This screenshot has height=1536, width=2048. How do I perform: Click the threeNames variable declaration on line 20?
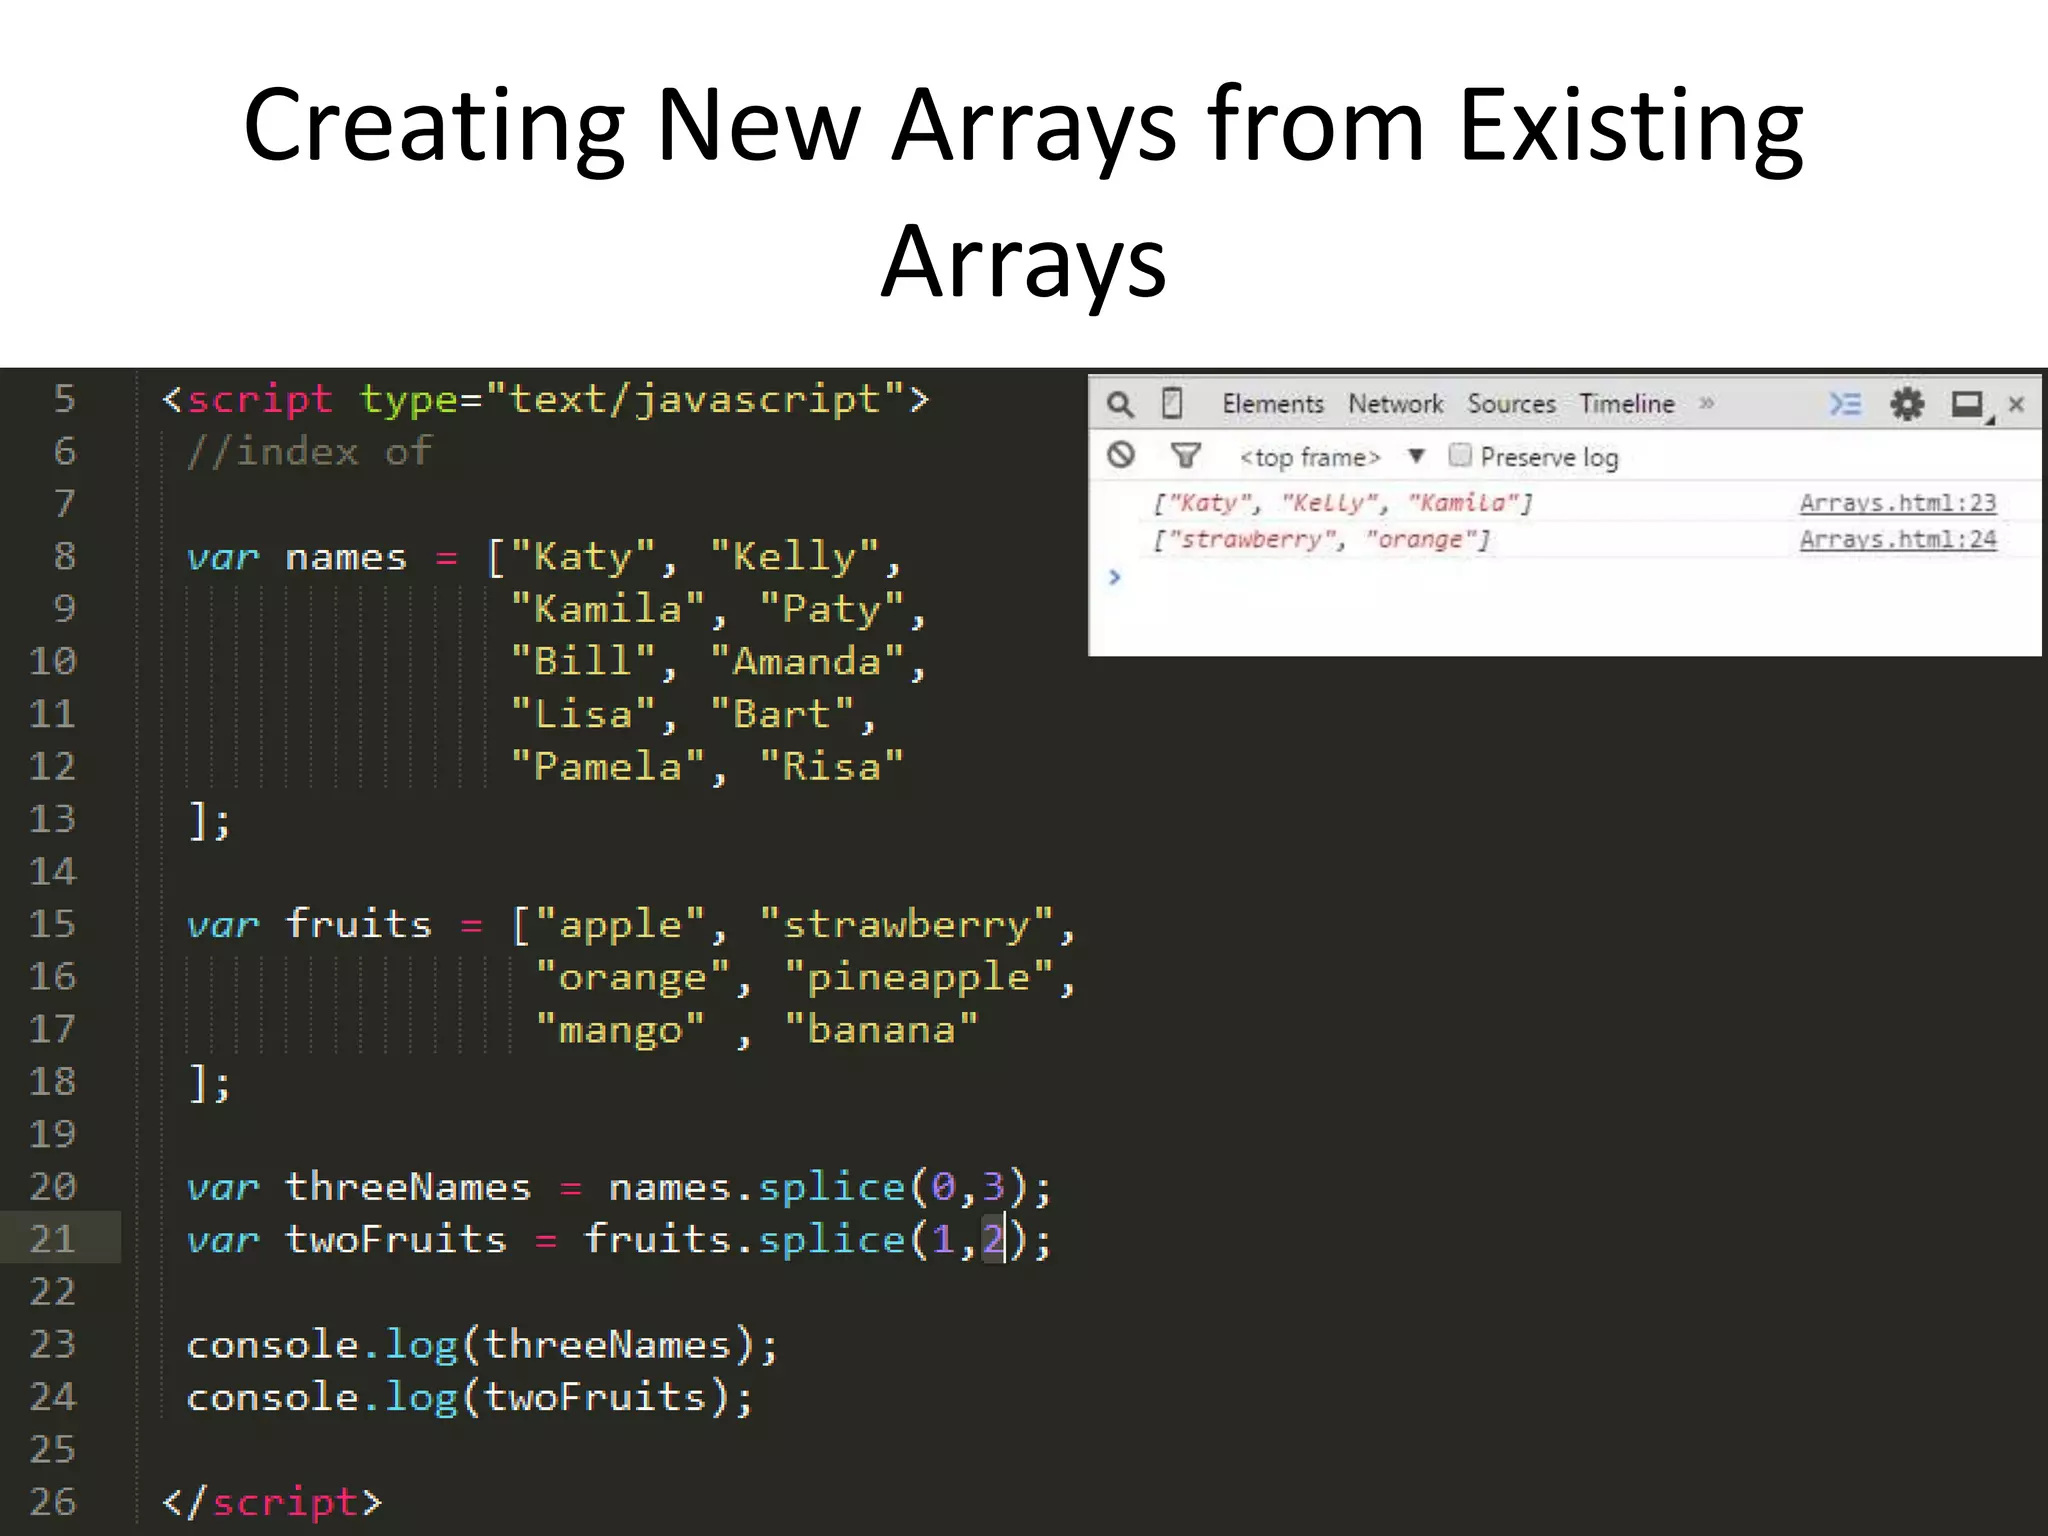tap(619, 1187)
